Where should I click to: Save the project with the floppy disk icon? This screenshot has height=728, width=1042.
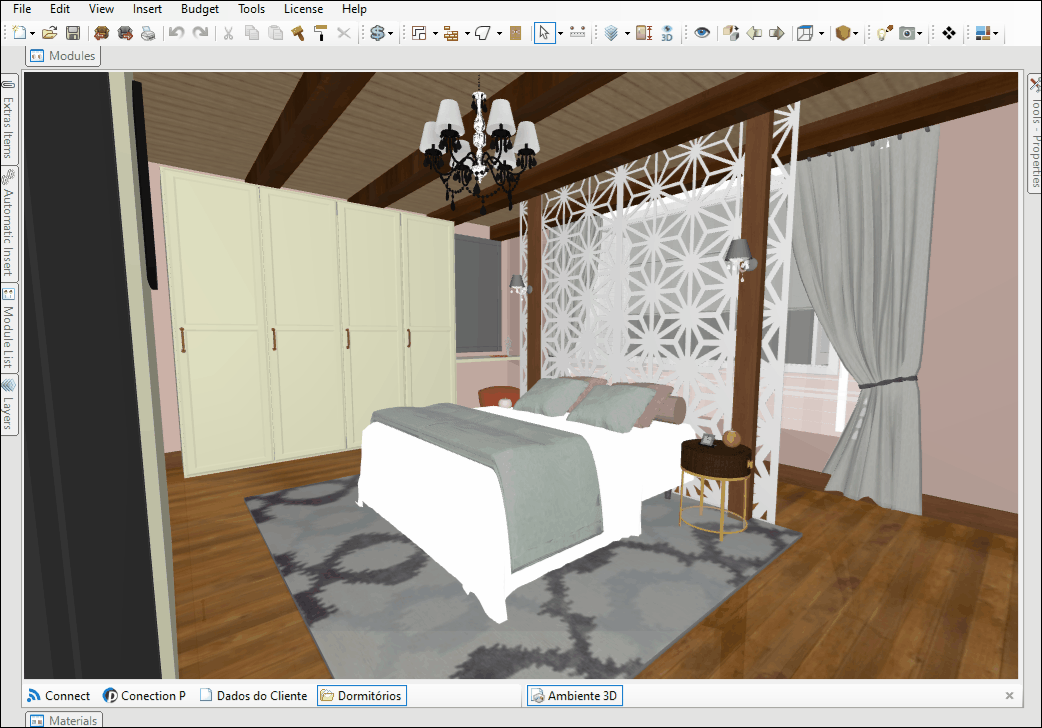pyautogui.click(x=73, y=33)
